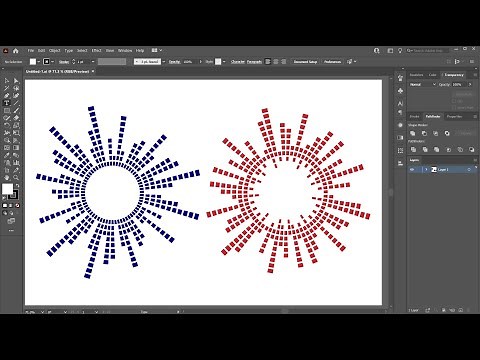The image size is (480, 360).
Task: Open the Object menu
Action: (x=54, y=51)
